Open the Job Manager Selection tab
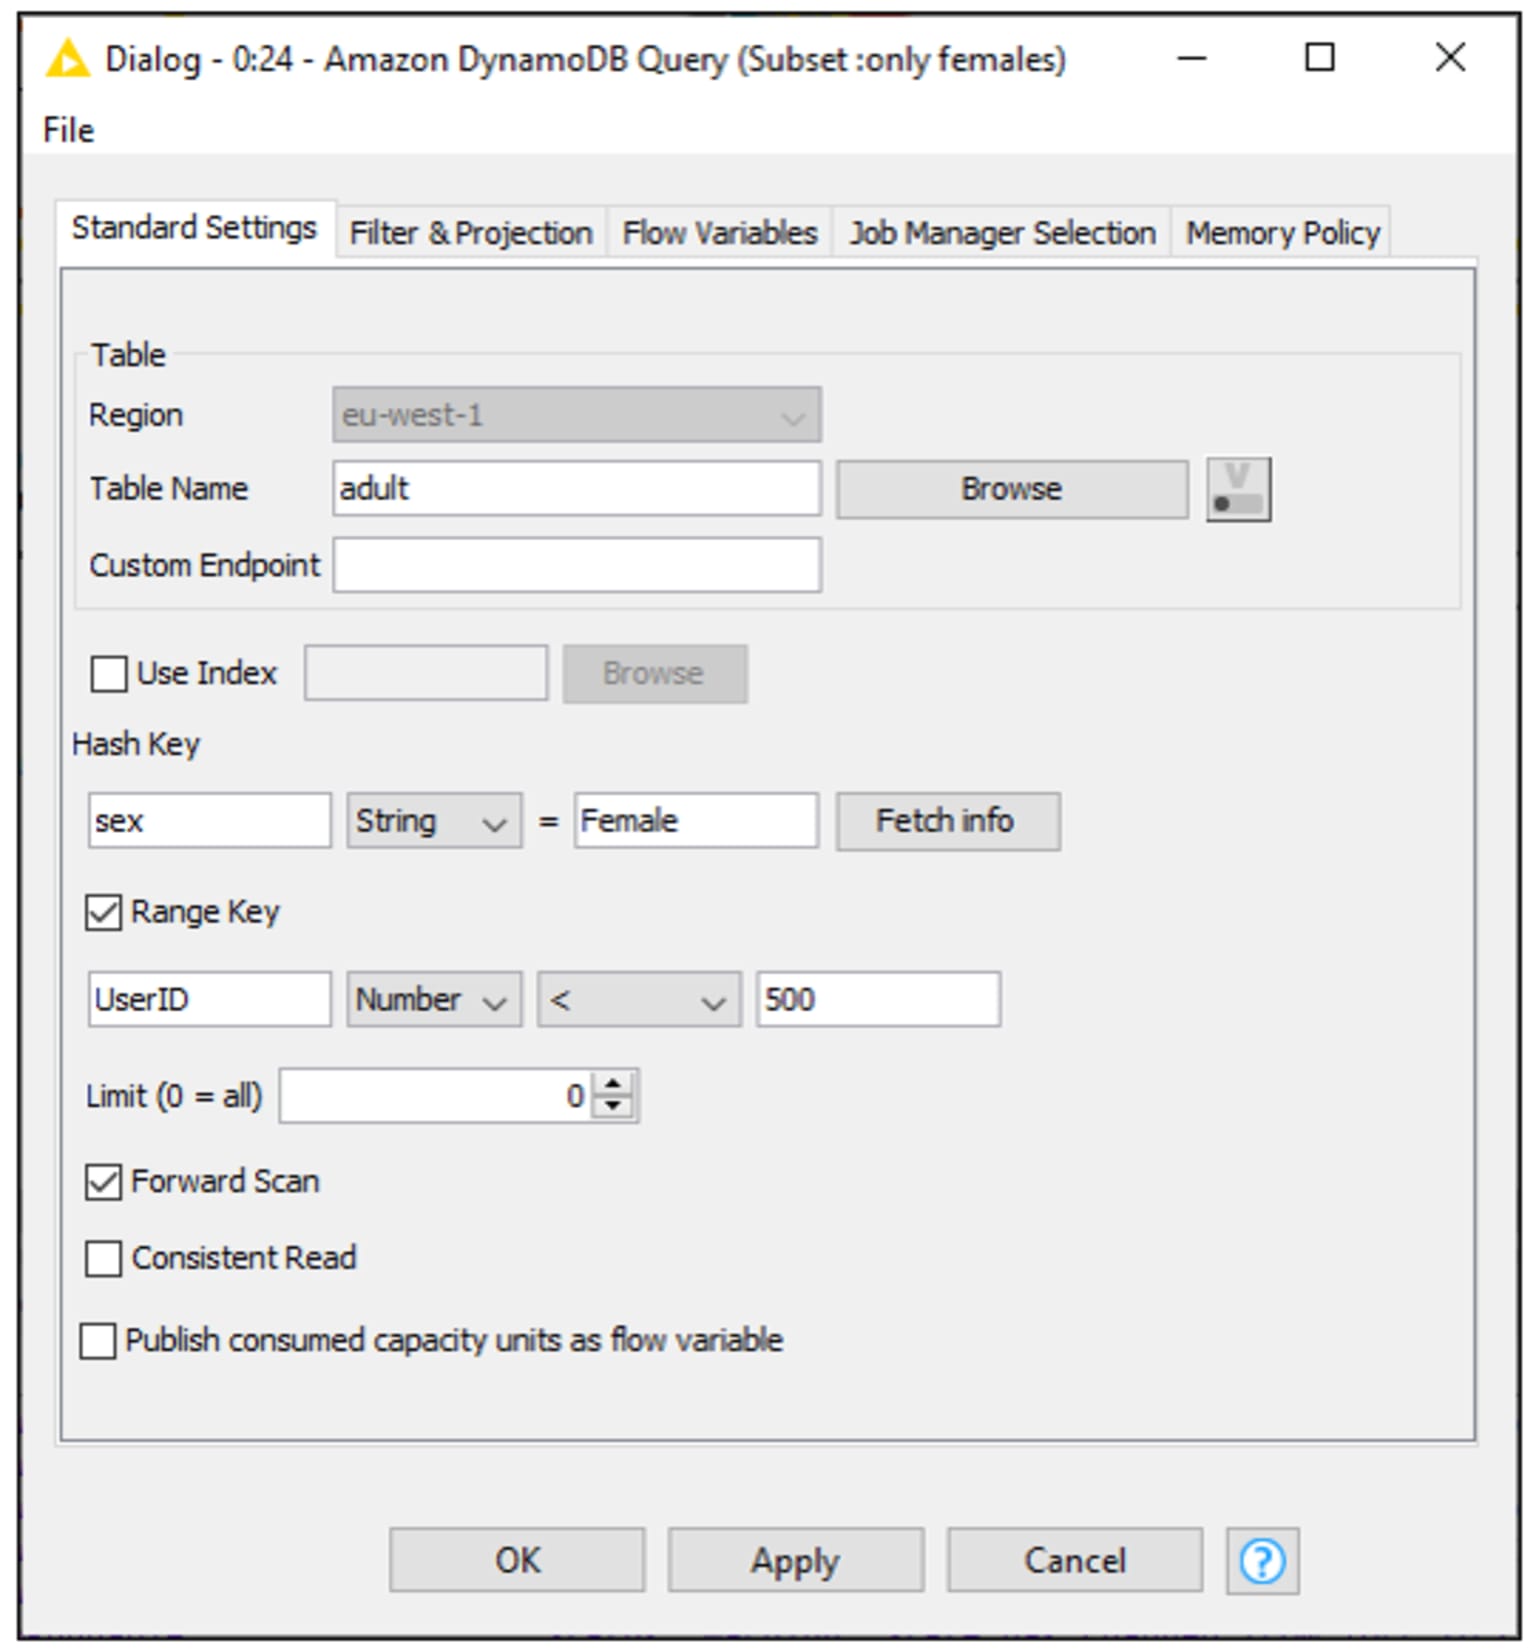1536x1652 pixels. tap(1002, 233)
